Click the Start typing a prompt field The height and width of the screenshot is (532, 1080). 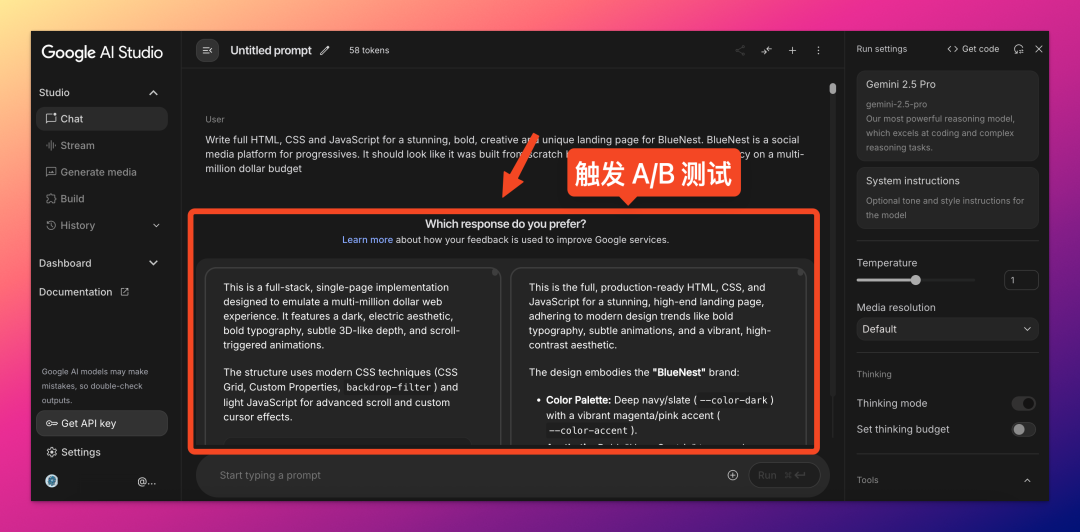tap(468, 475)
